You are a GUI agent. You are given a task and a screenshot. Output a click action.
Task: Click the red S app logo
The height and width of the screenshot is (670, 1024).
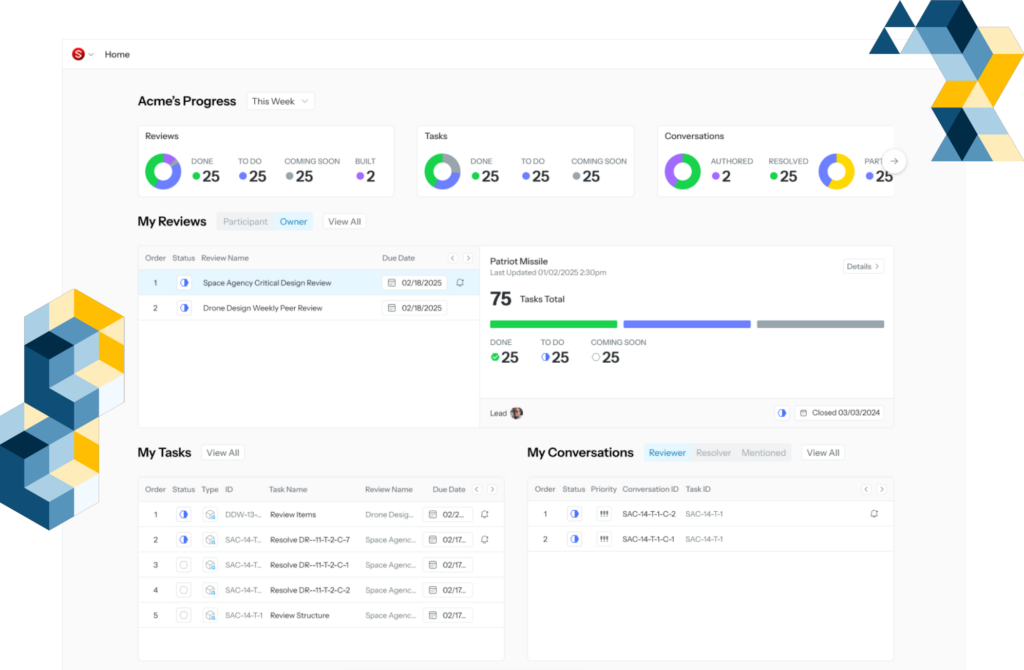click(78, 54)
